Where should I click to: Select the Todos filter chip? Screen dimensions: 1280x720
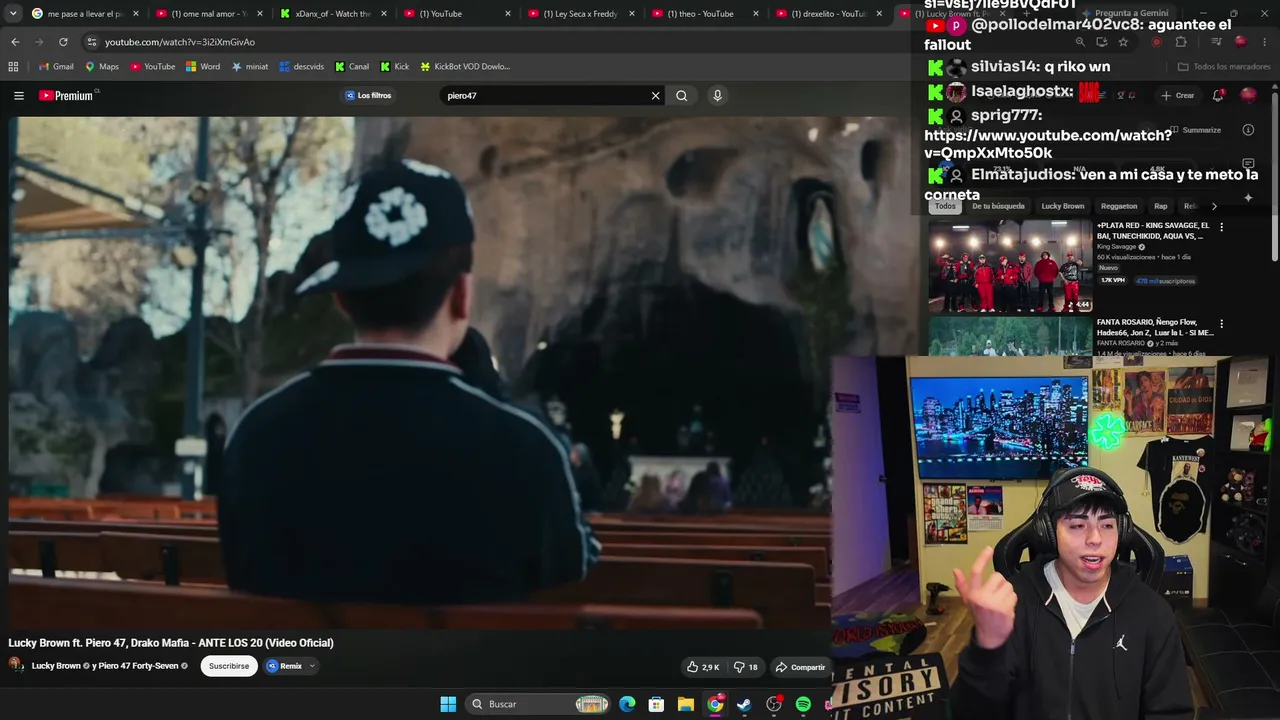[945, 206]
